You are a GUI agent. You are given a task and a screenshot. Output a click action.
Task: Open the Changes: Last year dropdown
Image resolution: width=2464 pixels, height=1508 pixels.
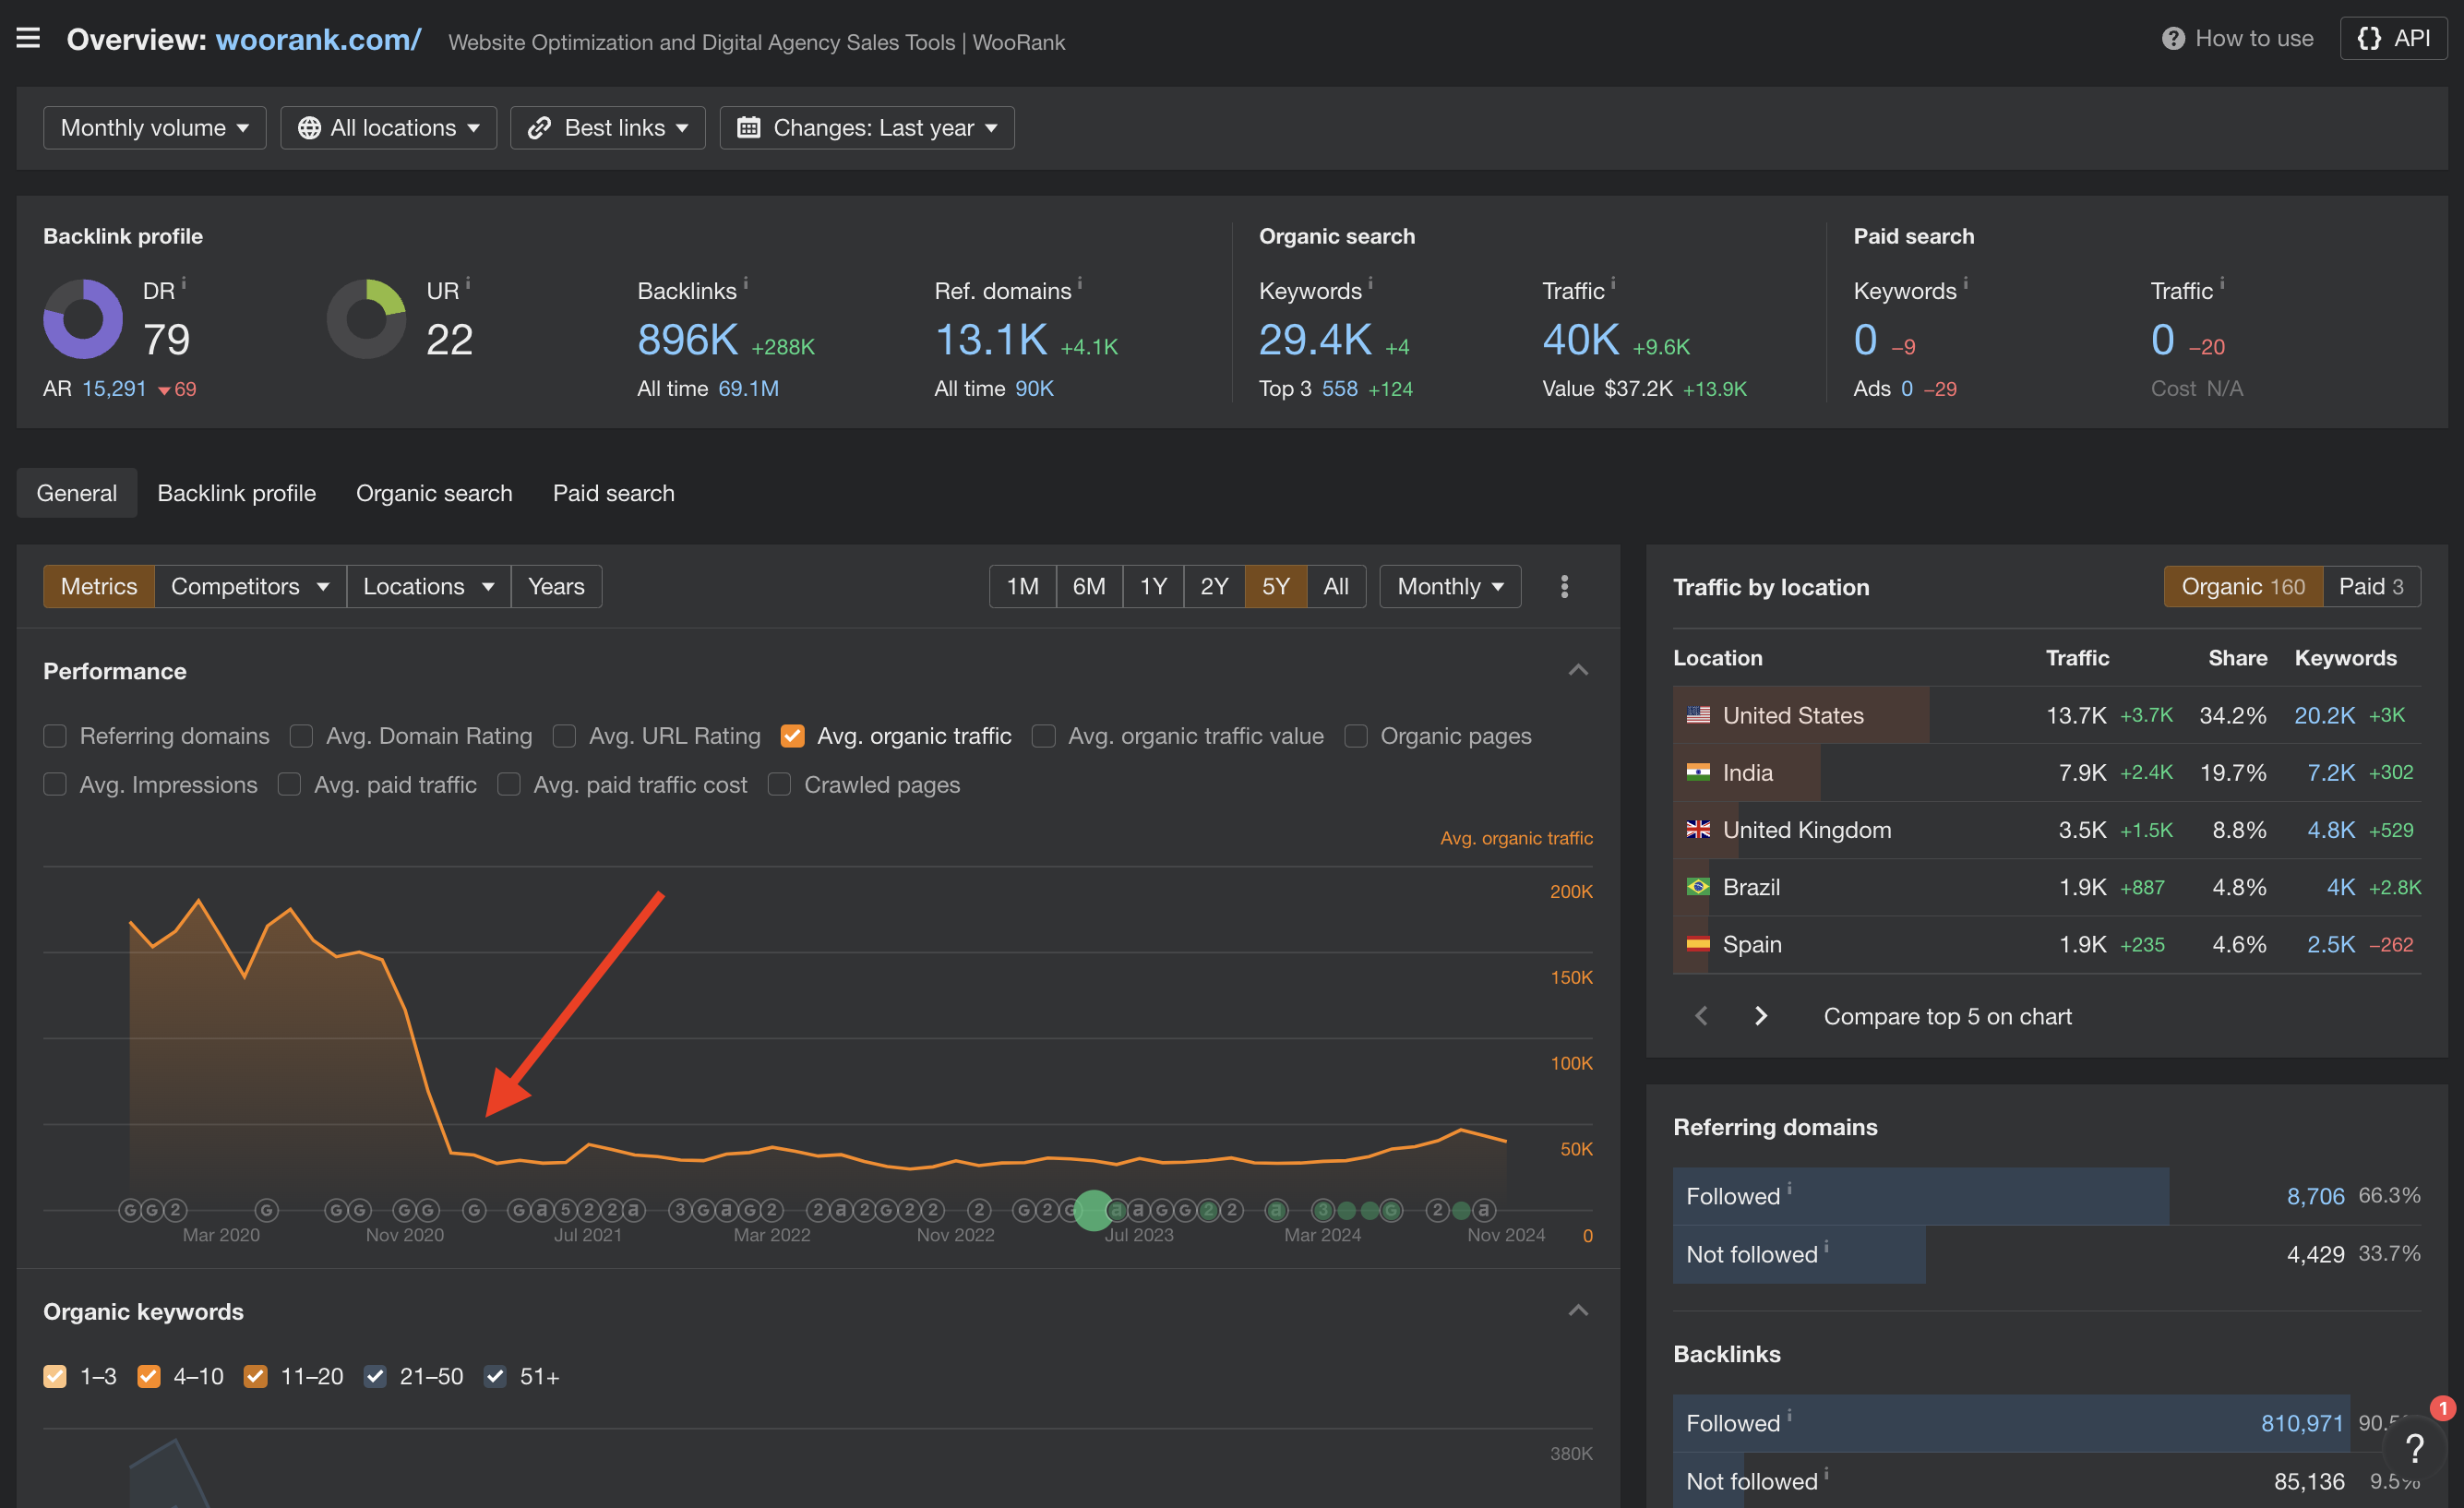pyautogui.click(x=867, y=128)
